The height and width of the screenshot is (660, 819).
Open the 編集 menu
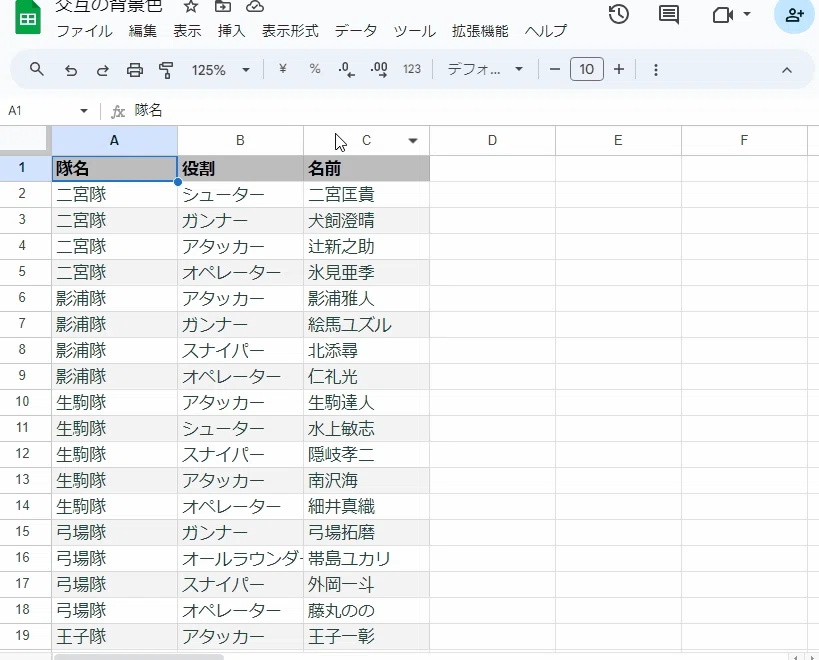click(x=143, y=31)
